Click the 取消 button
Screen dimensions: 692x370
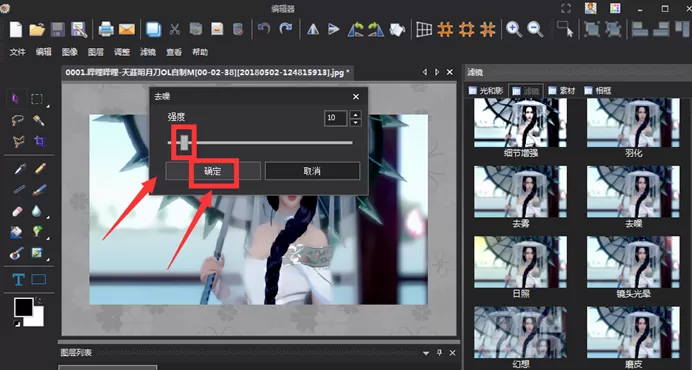[x=312, y=171]
